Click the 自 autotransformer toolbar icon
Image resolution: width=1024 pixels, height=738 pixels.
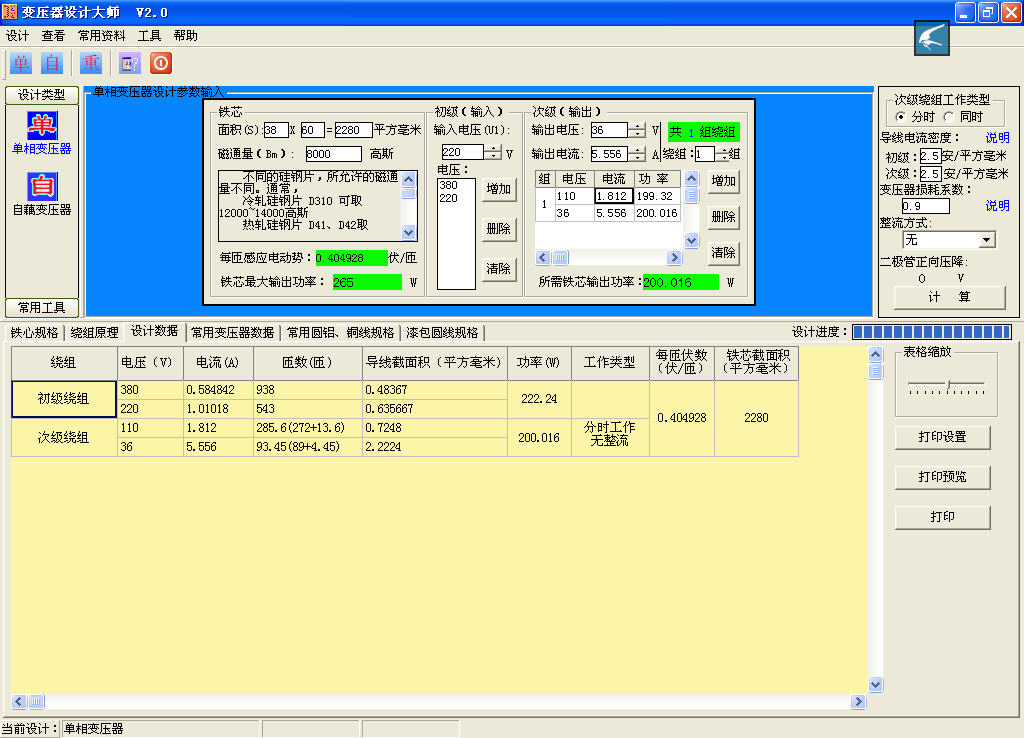[x=52, y=63]
